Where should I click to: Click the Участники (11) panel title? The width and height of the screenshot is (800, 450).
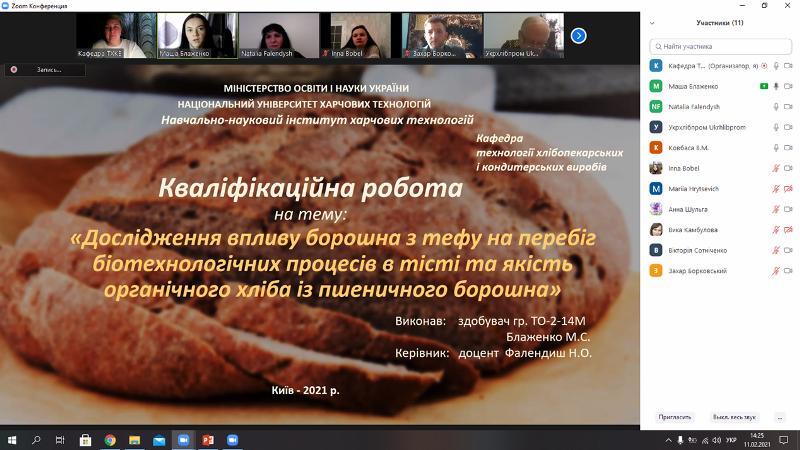[x=719, y=23]
